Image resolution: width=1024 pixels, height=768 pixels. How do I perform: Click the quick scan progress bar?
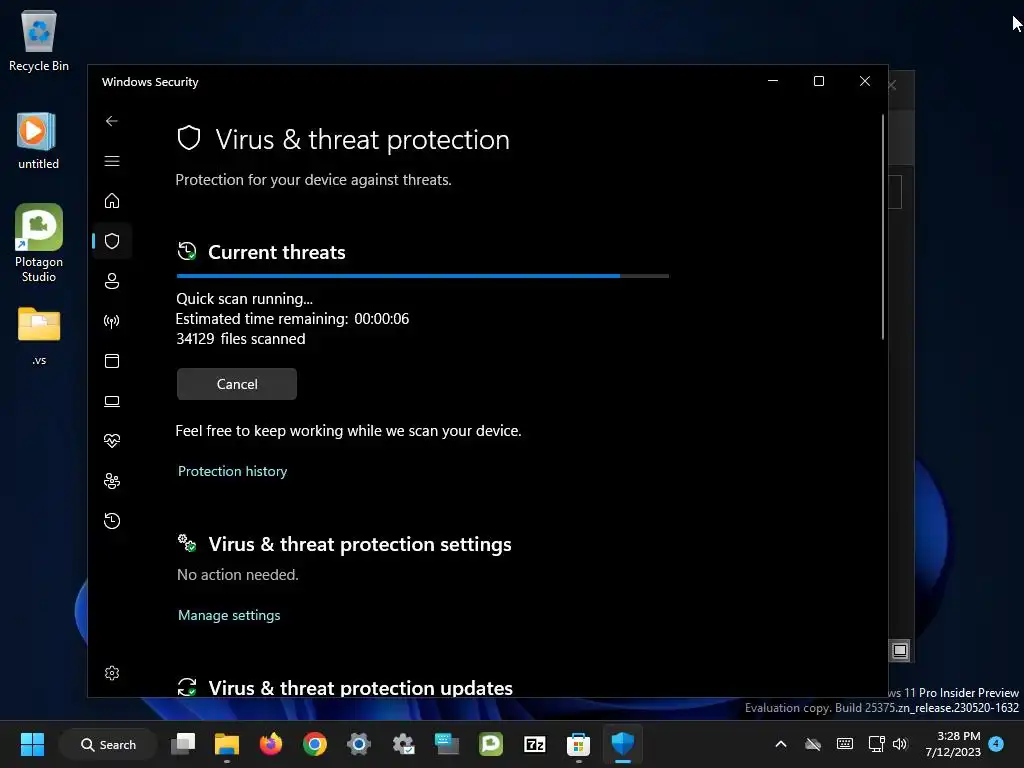pos(423,276)
